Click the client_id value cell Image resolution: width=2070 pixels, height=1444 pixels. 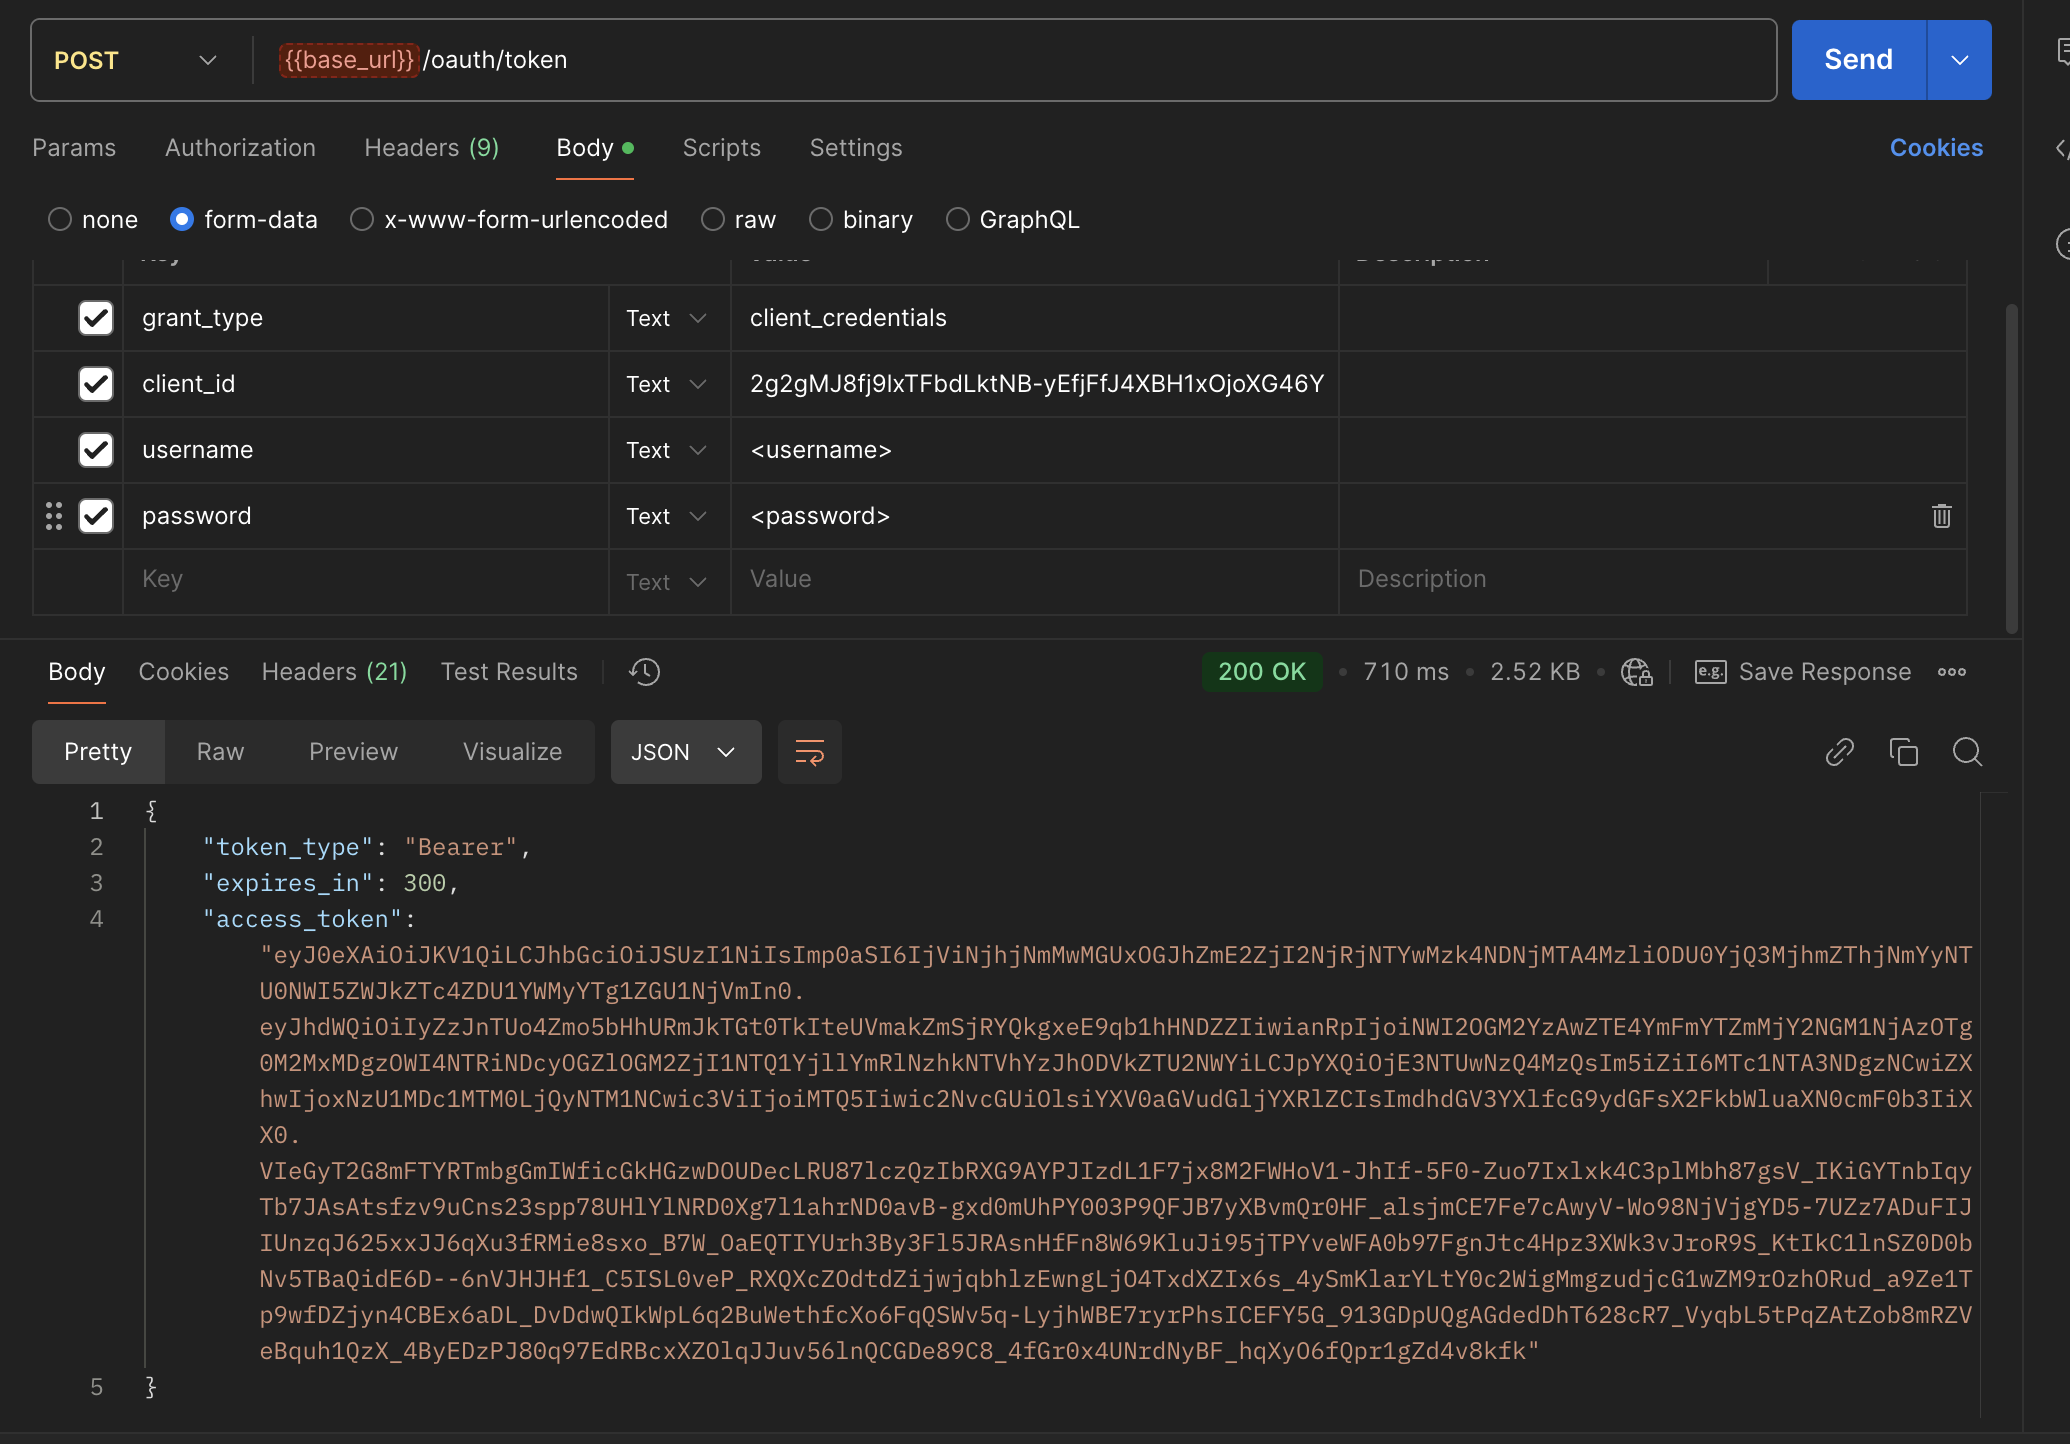[1035, 384]
